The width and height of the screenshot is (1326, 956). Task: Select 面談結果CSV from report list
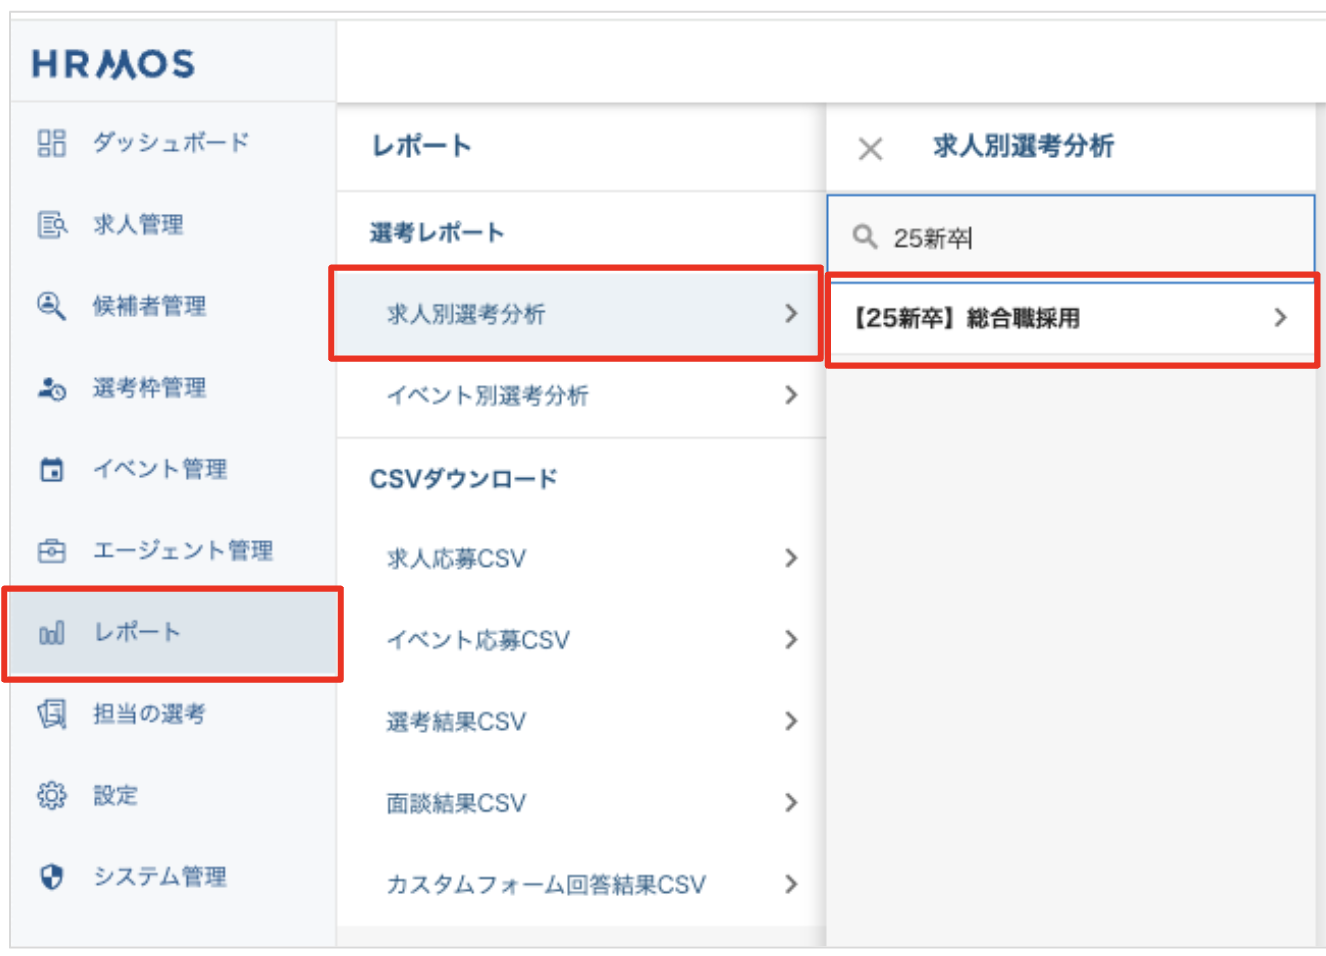456,803
